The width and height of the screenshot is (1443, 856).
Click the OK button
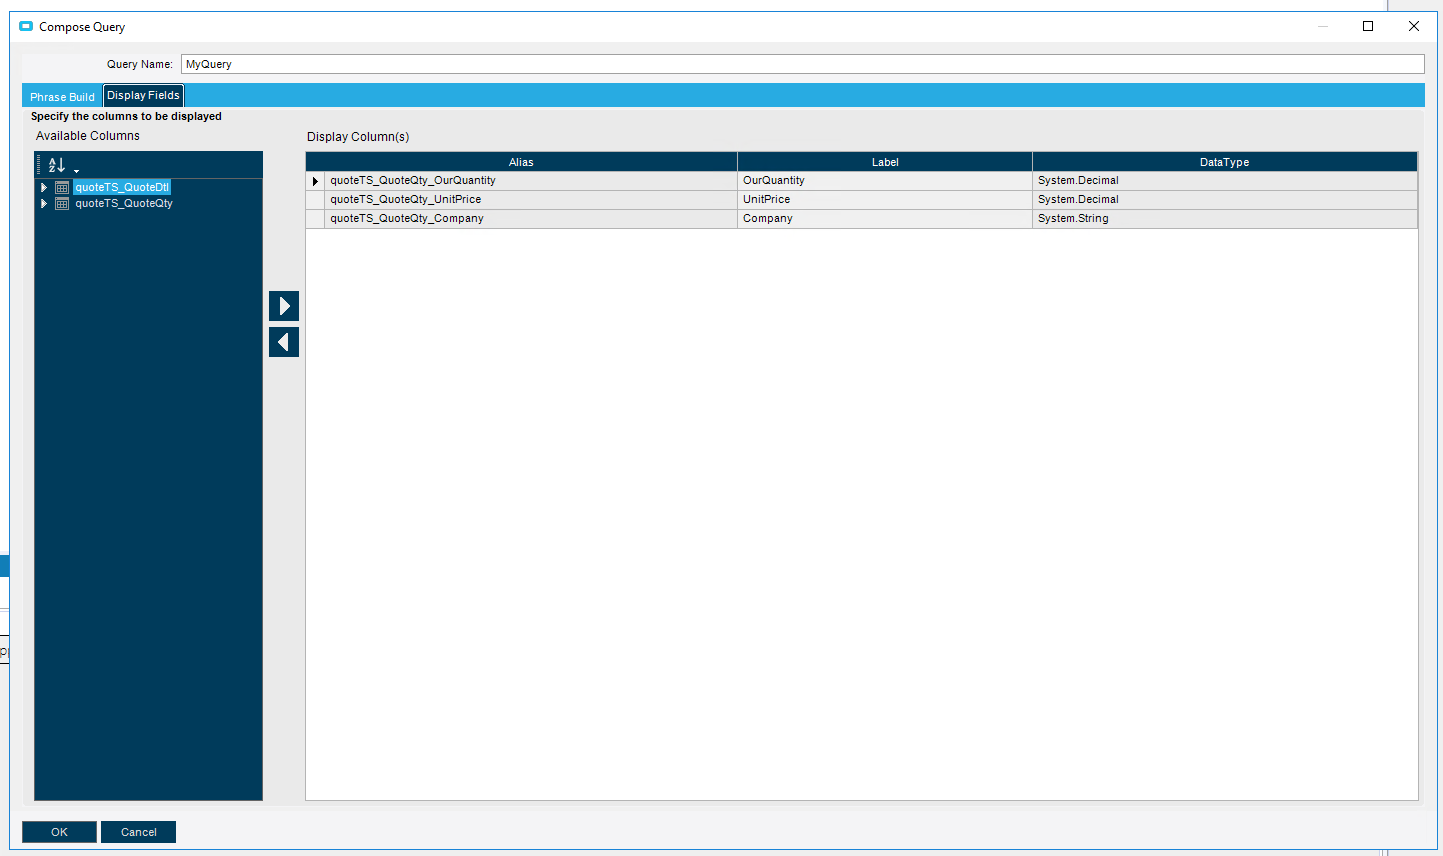point(59,832)
